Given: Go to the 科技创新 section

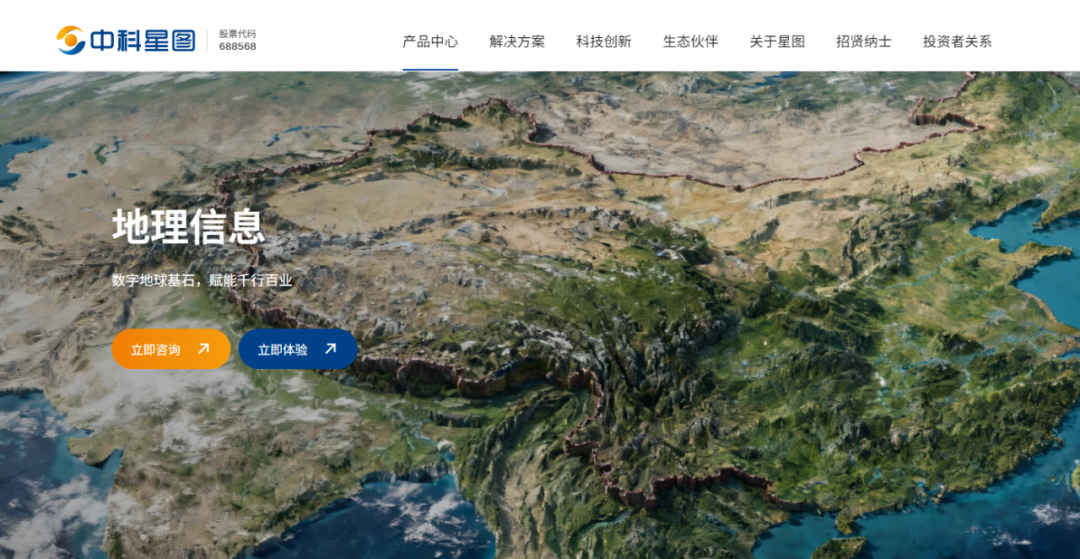Looking at the screenshot, I should pos(603,41).
